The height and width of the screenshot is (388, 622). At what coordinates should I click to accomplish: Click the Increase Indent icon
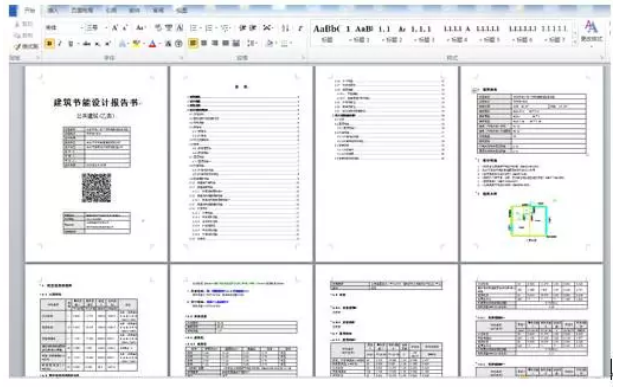point(253,28)
